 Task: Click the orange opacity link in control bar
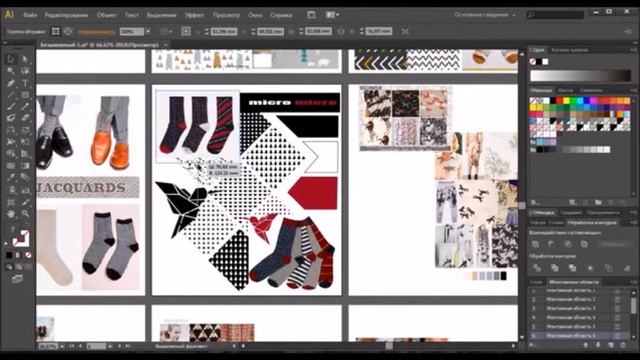(96, 31)
